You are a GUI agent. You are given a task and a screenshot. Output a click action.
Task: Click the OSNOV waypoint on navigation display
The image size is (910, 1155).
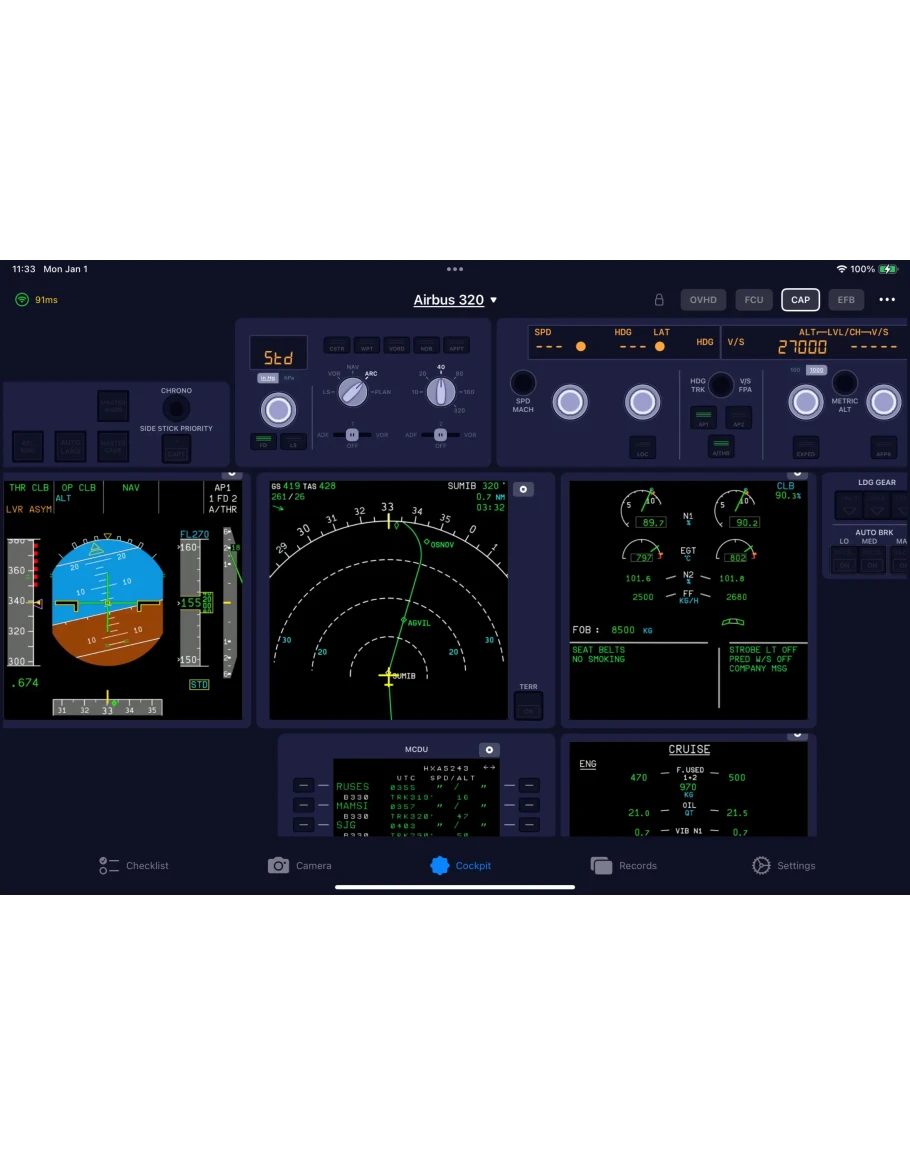[438, 544]
